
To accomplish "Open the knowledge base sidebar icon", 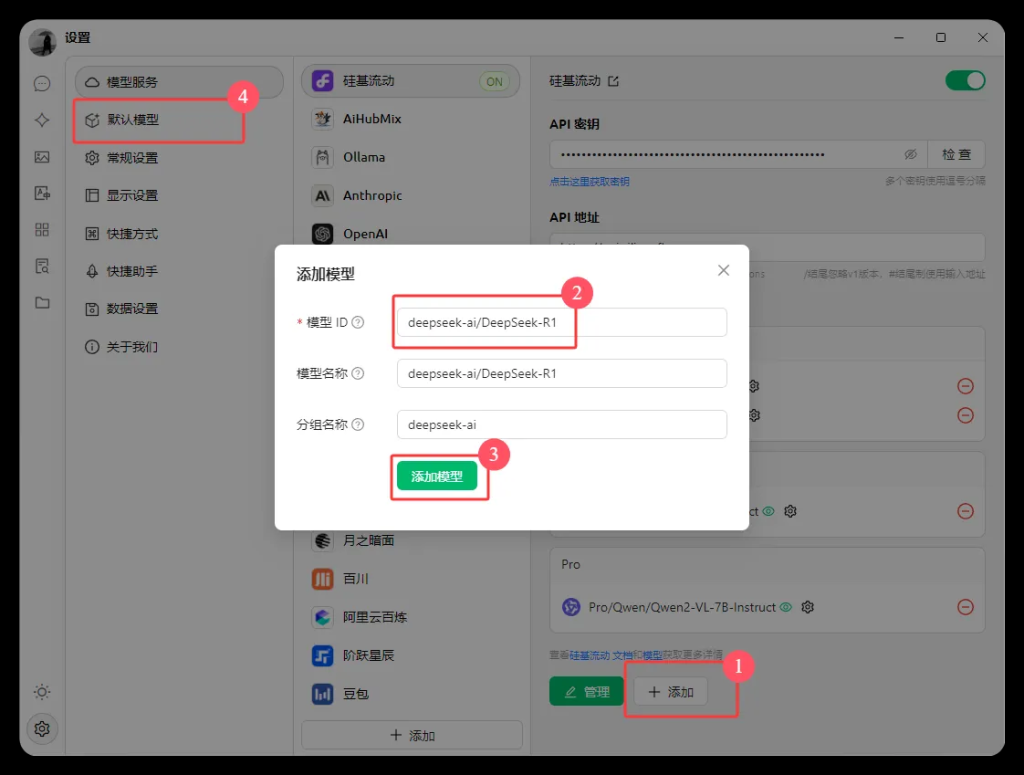I will (42, 266).
